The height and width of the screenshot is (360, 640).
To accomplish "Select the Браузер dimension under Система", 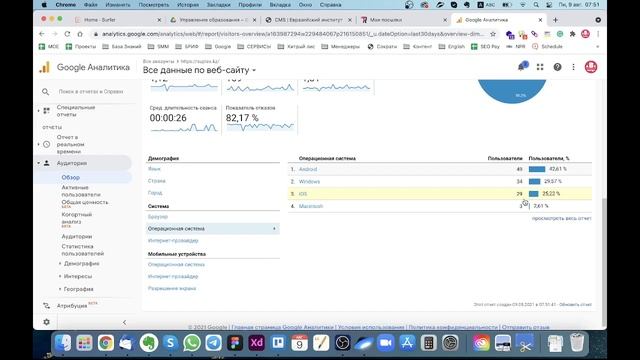I will (x=158, y=217).
